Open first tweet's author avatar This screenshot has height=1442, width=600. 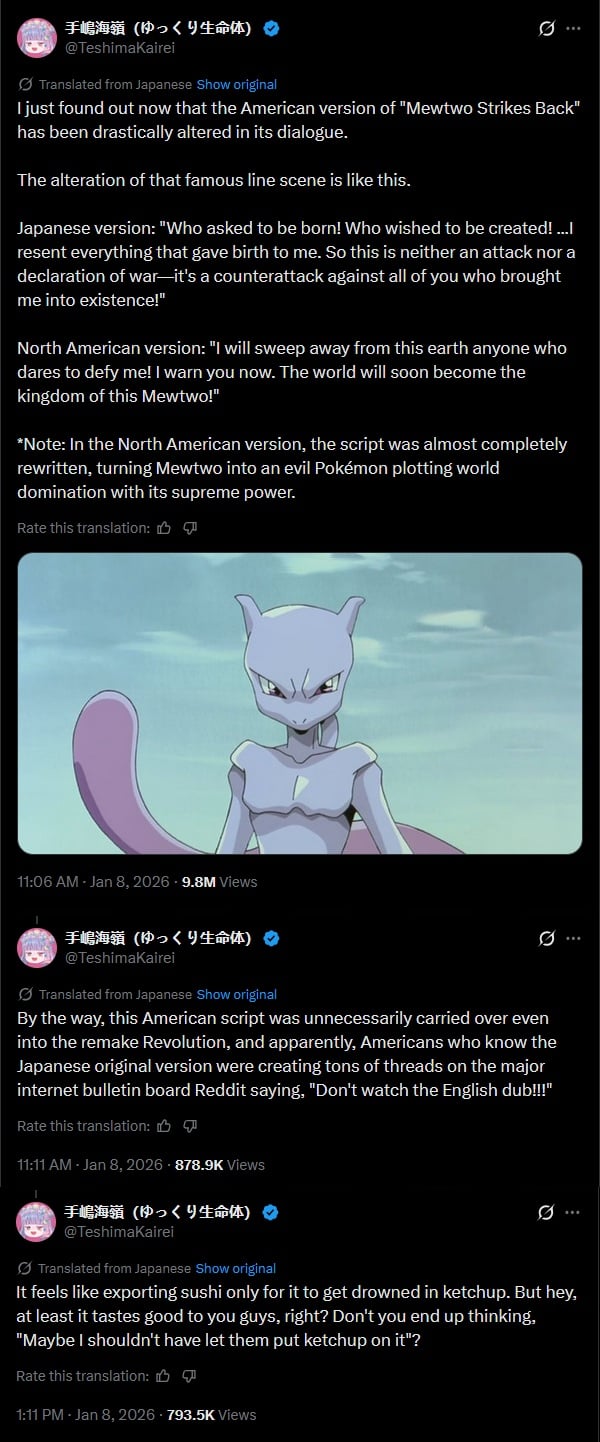[x=37, y=38]
